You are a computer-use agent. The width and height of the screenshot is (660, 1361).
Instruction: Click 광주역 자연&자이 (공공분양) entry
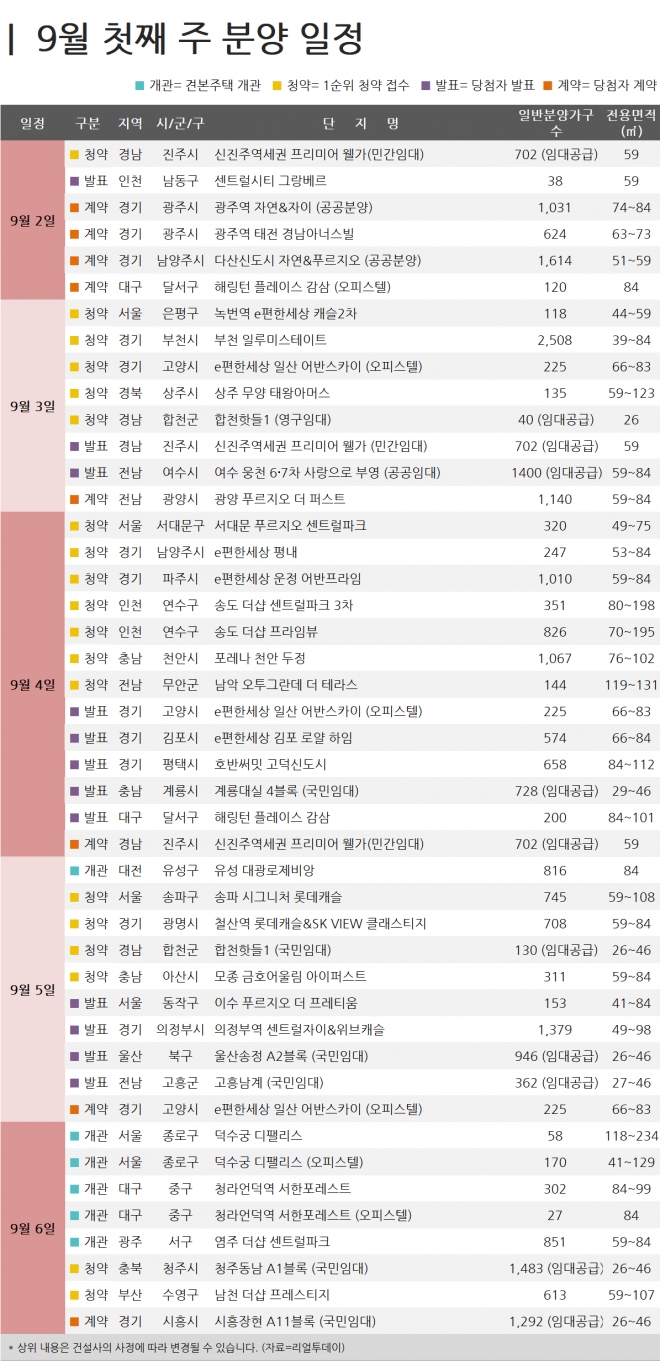coord(294,207)
